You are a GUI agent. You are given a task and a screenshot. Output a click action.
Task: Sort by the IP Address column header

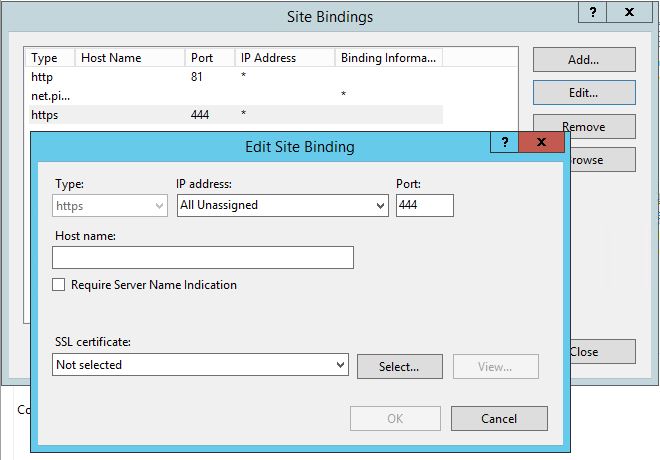tap(285, 58)
